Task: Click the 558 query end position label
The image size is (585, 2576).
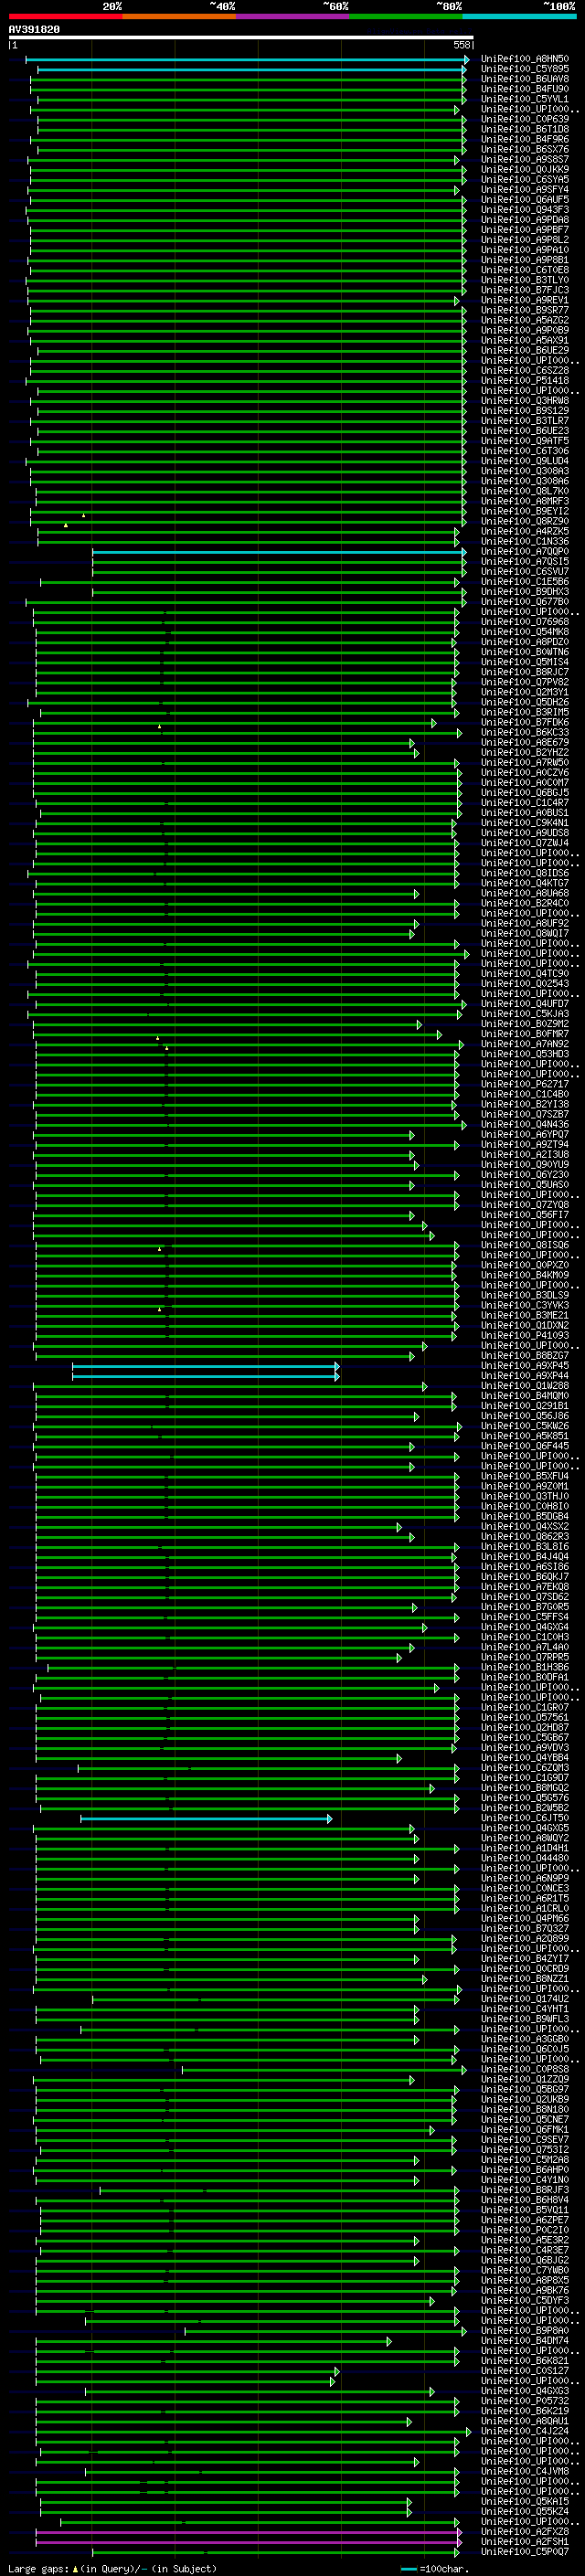Action: [x=462, y=45]
